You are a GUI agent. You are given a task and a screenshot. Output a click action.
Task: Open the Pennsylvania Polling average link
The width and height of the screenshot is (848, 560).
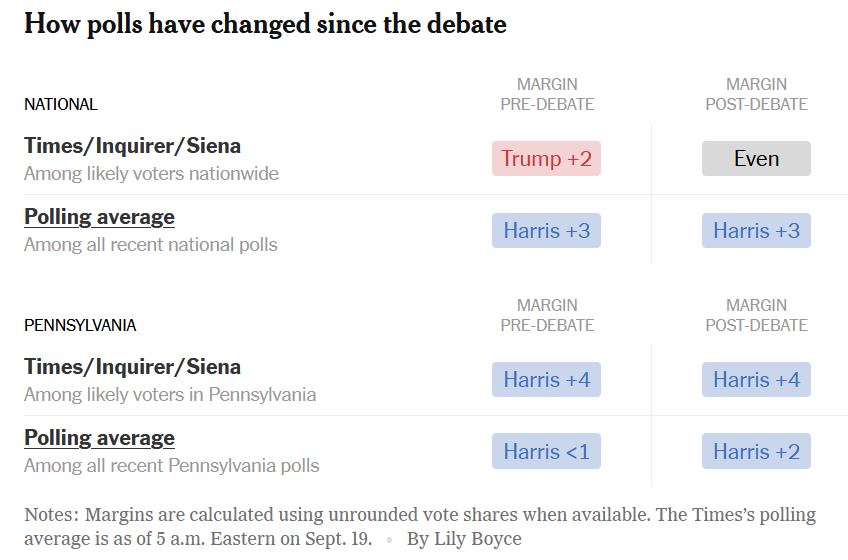[99, 438]
